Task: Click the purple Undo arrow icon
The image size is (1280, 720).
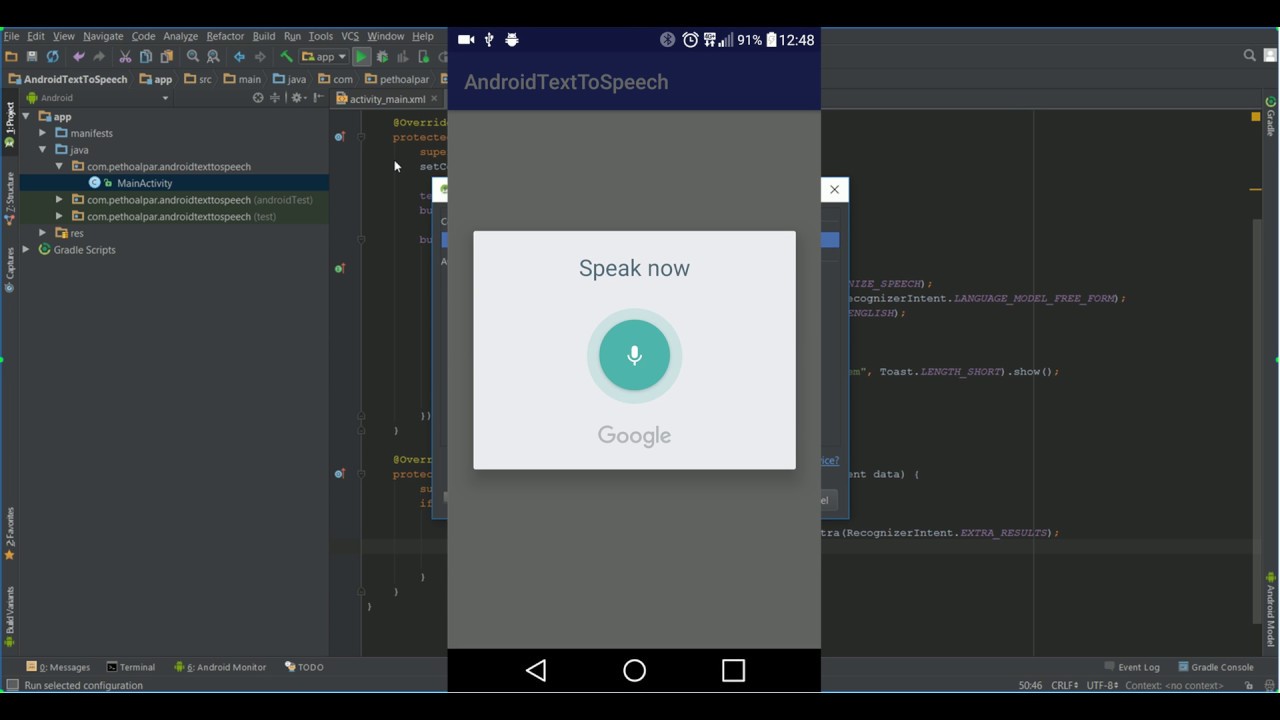Action: [x=79, y=57]
